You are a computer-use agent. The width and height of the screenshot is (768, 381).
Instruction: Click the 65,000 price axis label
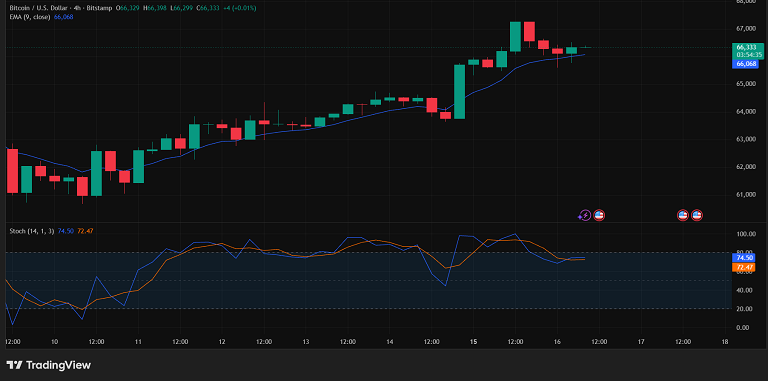746,84
